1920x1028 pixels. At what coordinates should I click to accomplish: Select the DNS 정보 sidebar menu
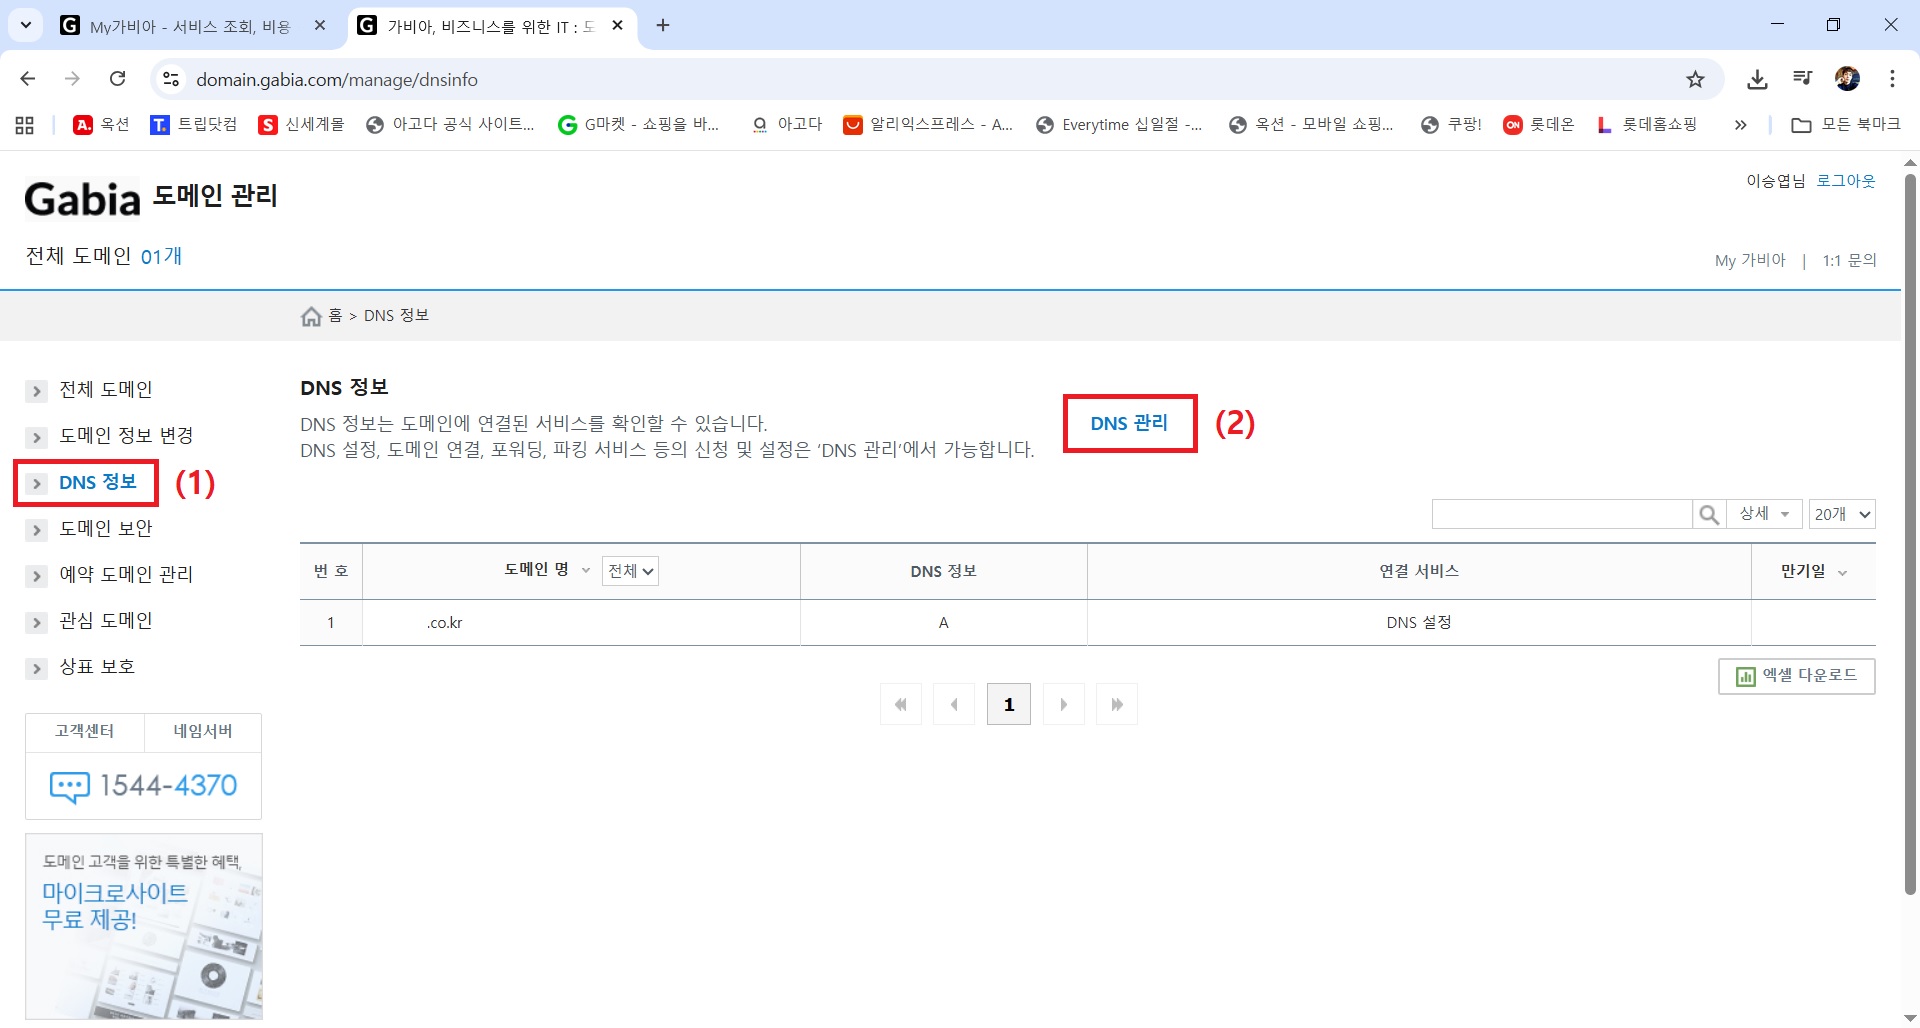tap(97, 483)
